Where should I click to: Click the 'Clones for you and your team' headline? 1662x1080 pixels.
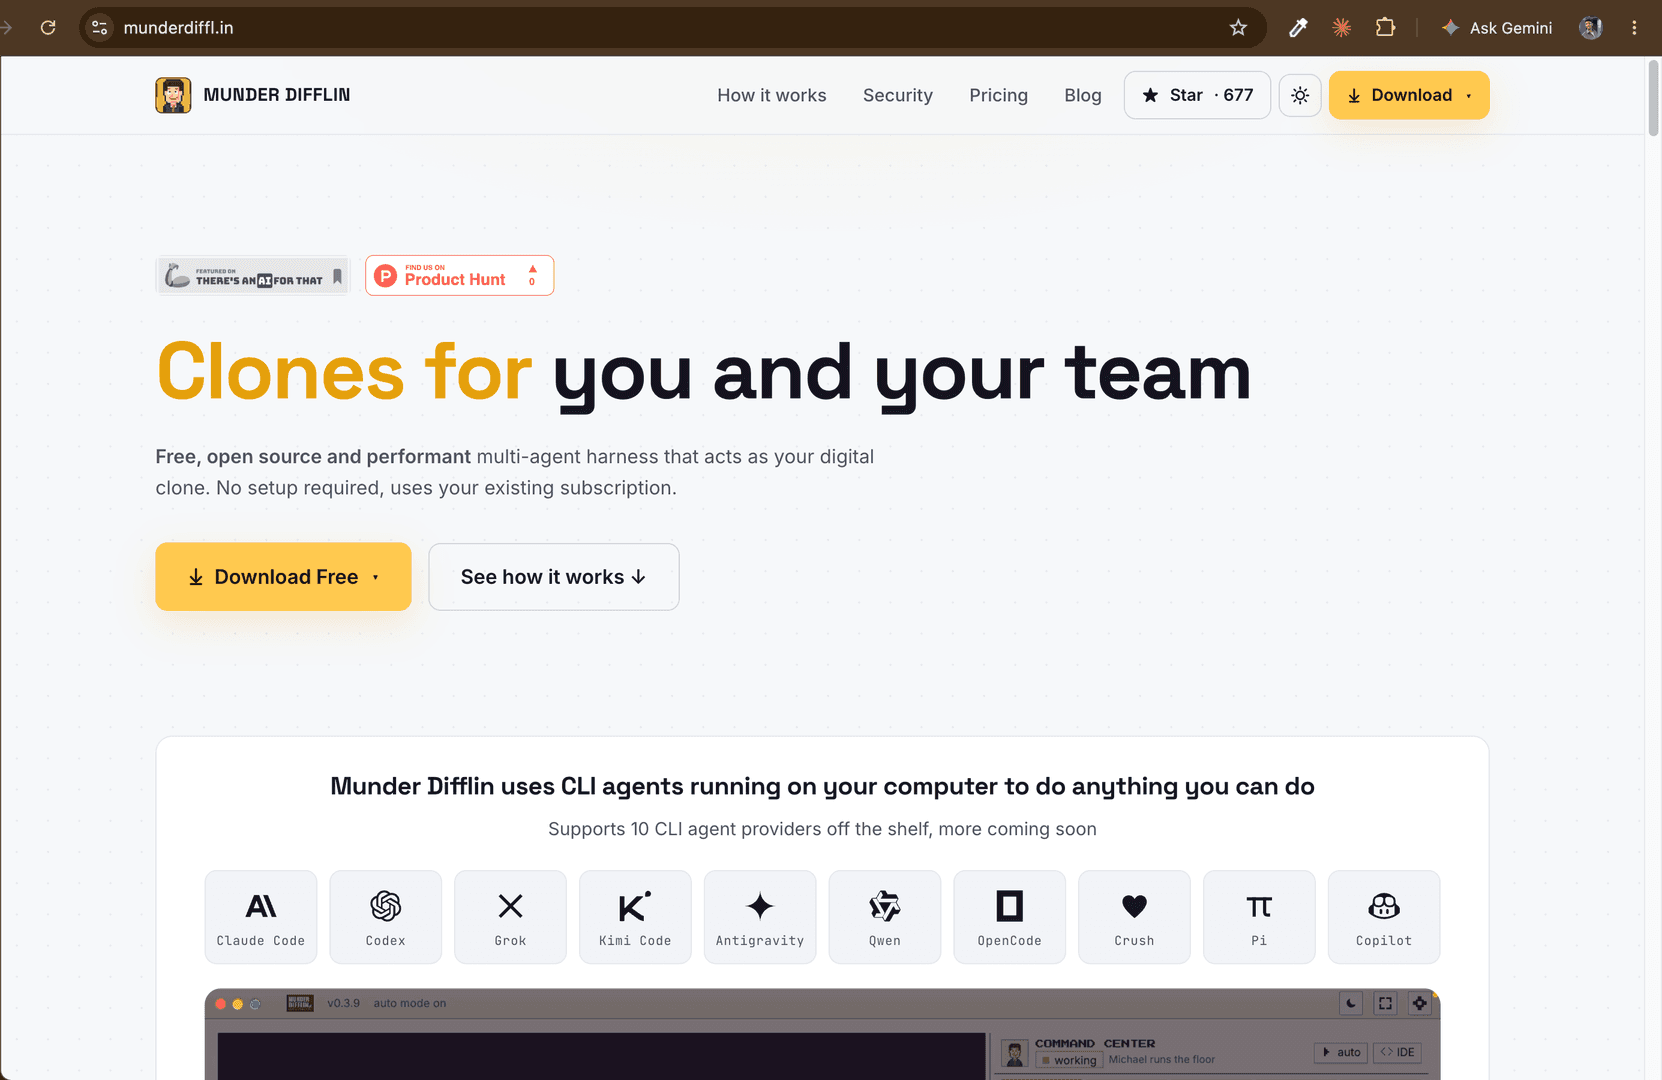pos(704,373)
